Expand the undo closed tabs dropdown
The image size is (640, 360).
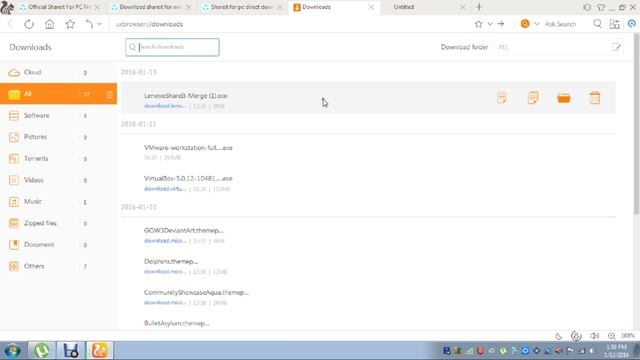(x=99, y=24)
